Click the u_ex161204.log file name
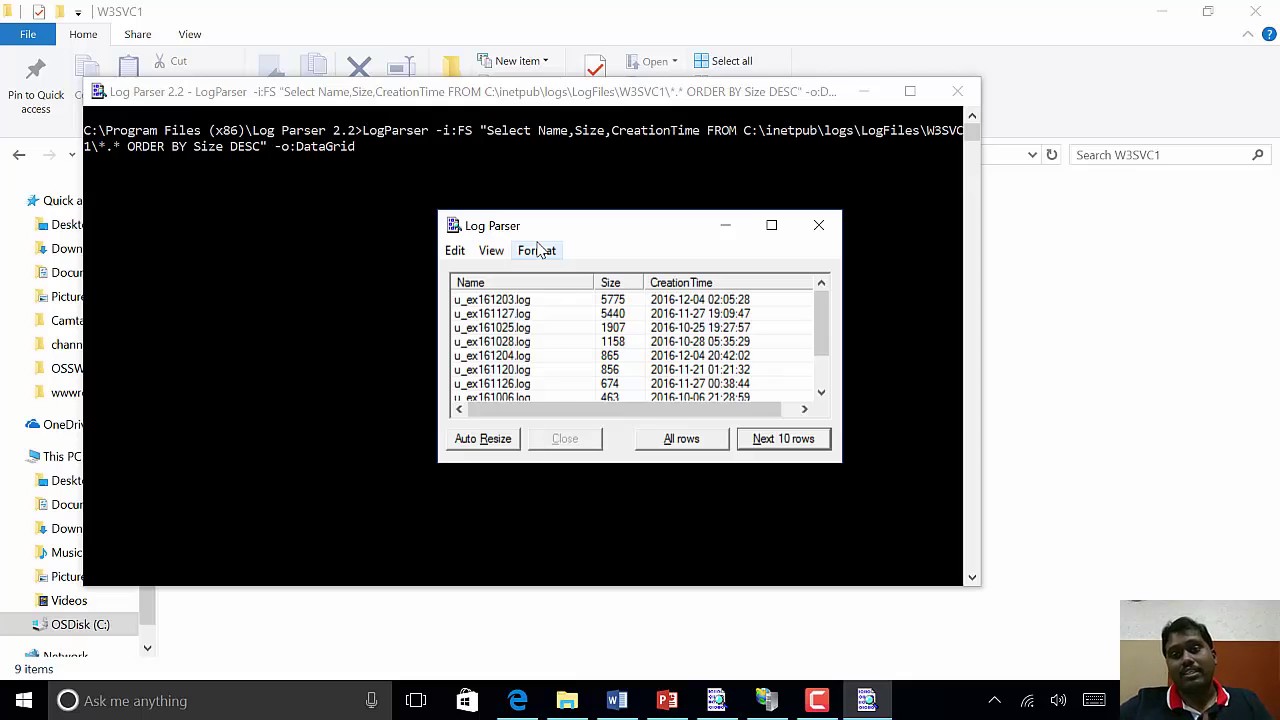 point(492,356)
